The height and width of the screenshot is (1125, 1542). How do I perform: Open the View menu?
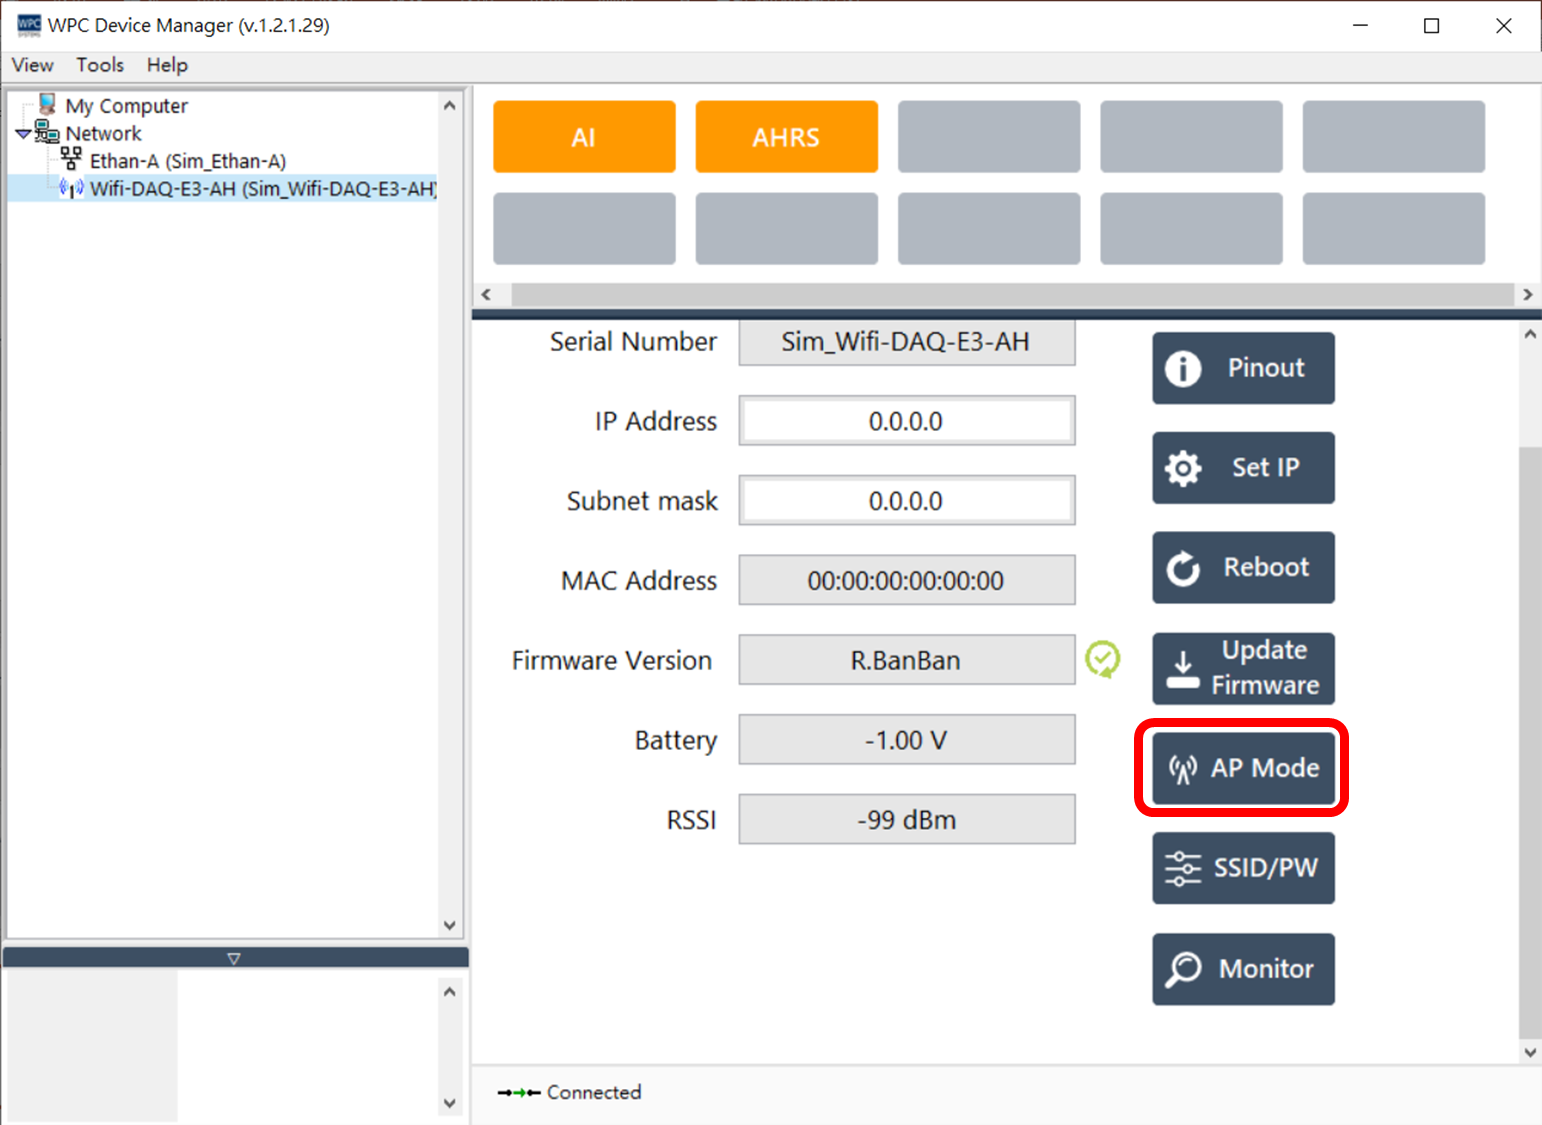[32, 65]
